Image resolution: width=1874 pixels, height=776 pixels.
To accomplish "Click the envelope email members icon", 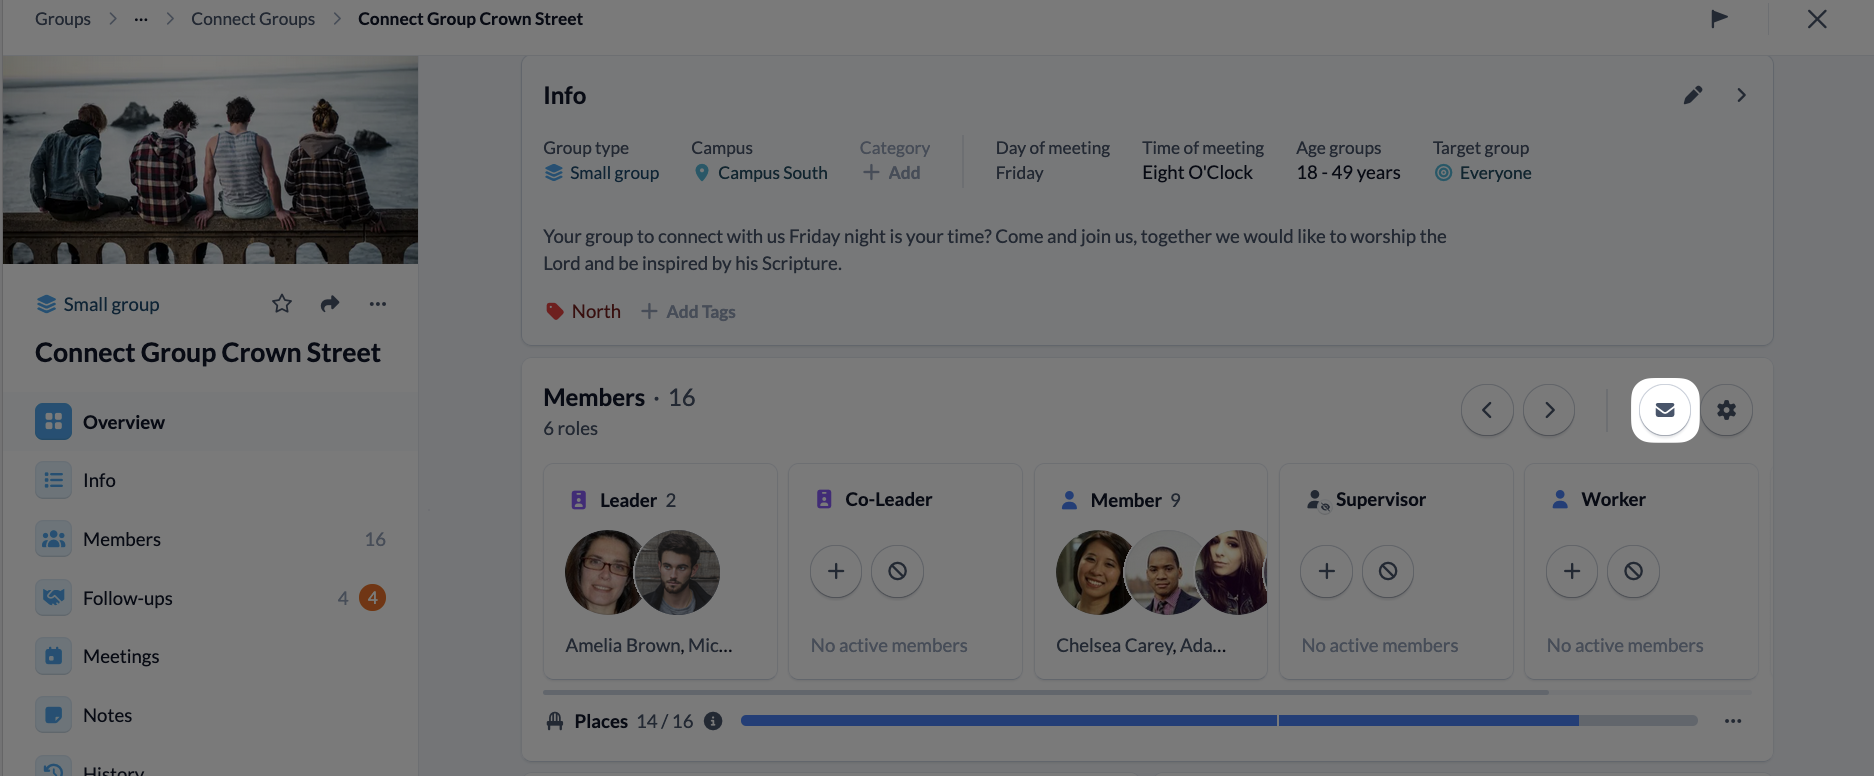I will (x=1665, y=410).
